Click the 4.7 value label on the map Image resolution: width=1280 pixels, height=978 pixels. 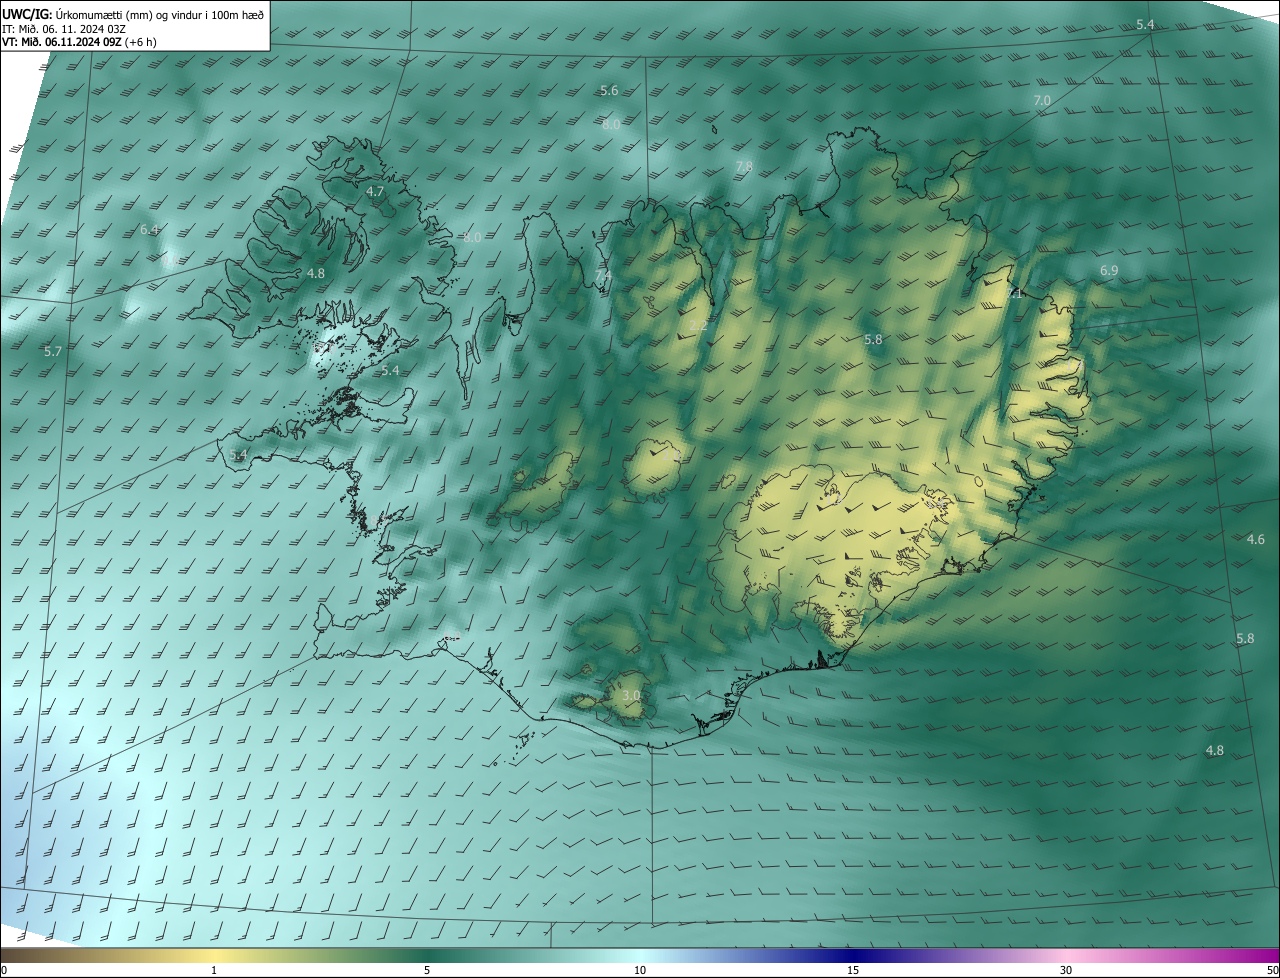(x=375, y=191)
